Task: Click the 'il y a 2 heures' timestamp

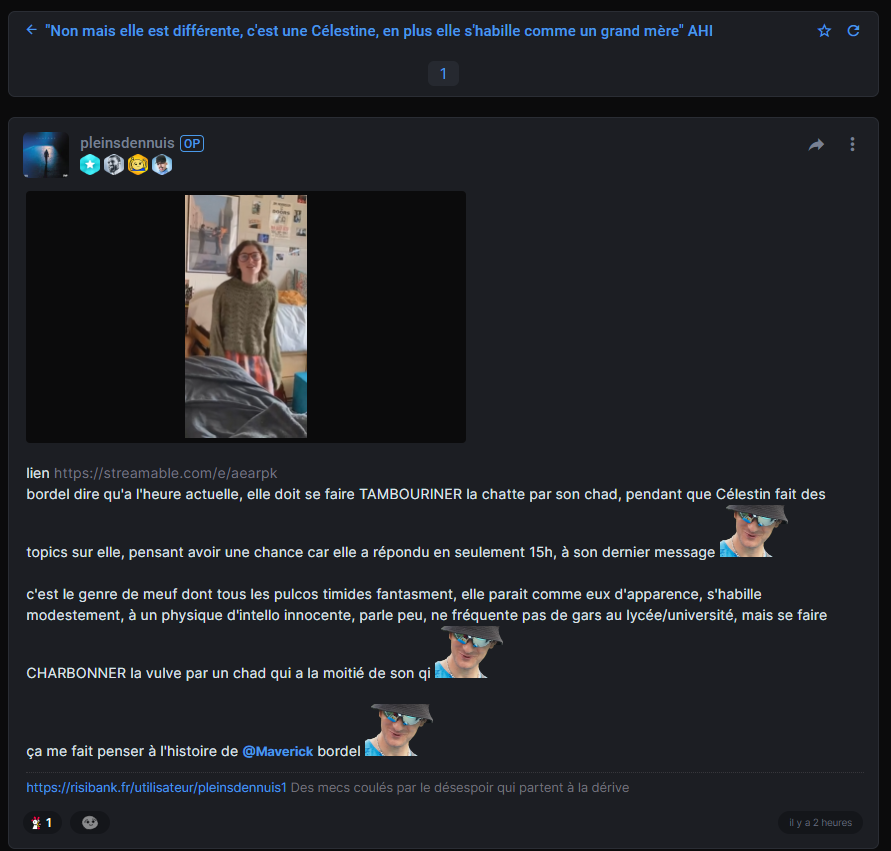Action: pyautogui.click(x=820, y=823)
